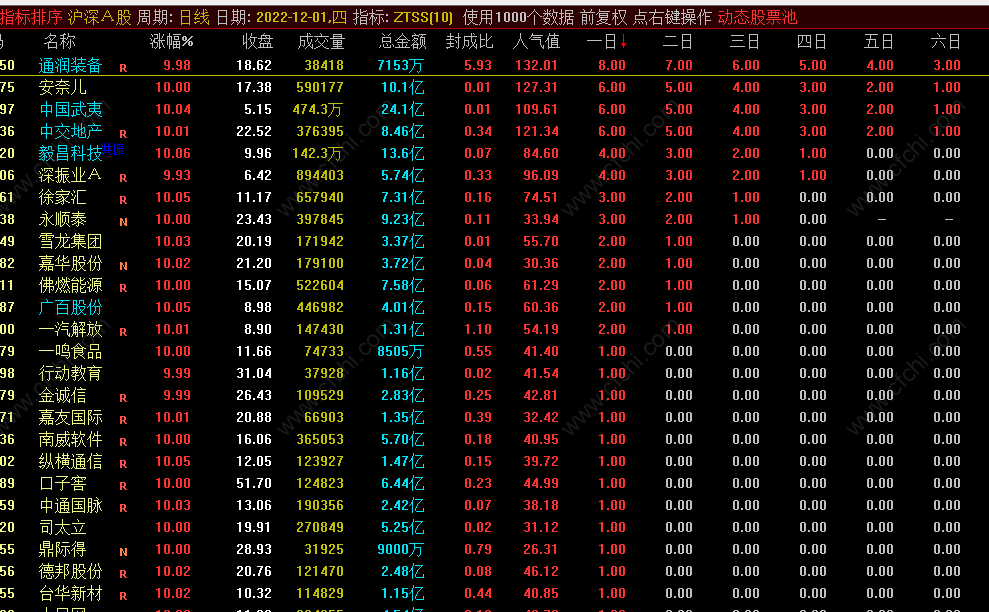989x612 pixels.
Task: Select stock 德邦股份
Action: coord(70,572)
